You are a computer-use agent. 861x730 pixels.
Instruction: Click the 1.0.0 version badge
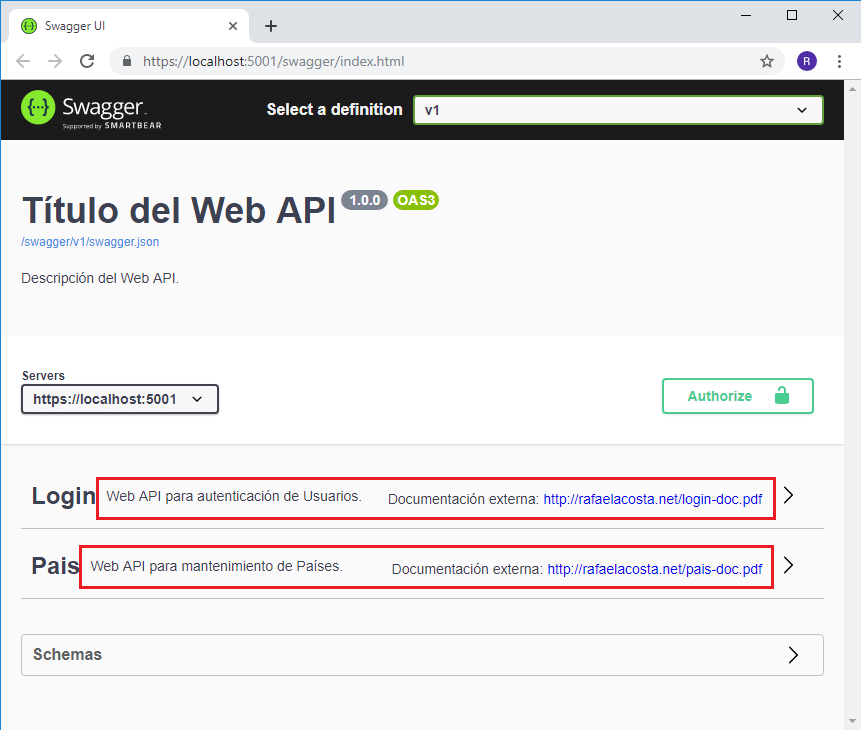click(365, 200)
